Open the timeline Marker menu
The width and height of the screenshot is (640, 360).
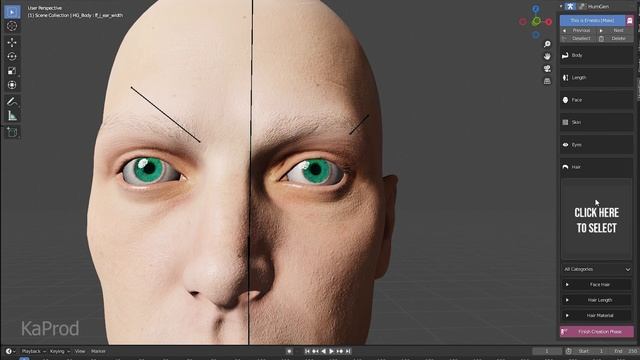pyautogui.click(x=98, y=351)
